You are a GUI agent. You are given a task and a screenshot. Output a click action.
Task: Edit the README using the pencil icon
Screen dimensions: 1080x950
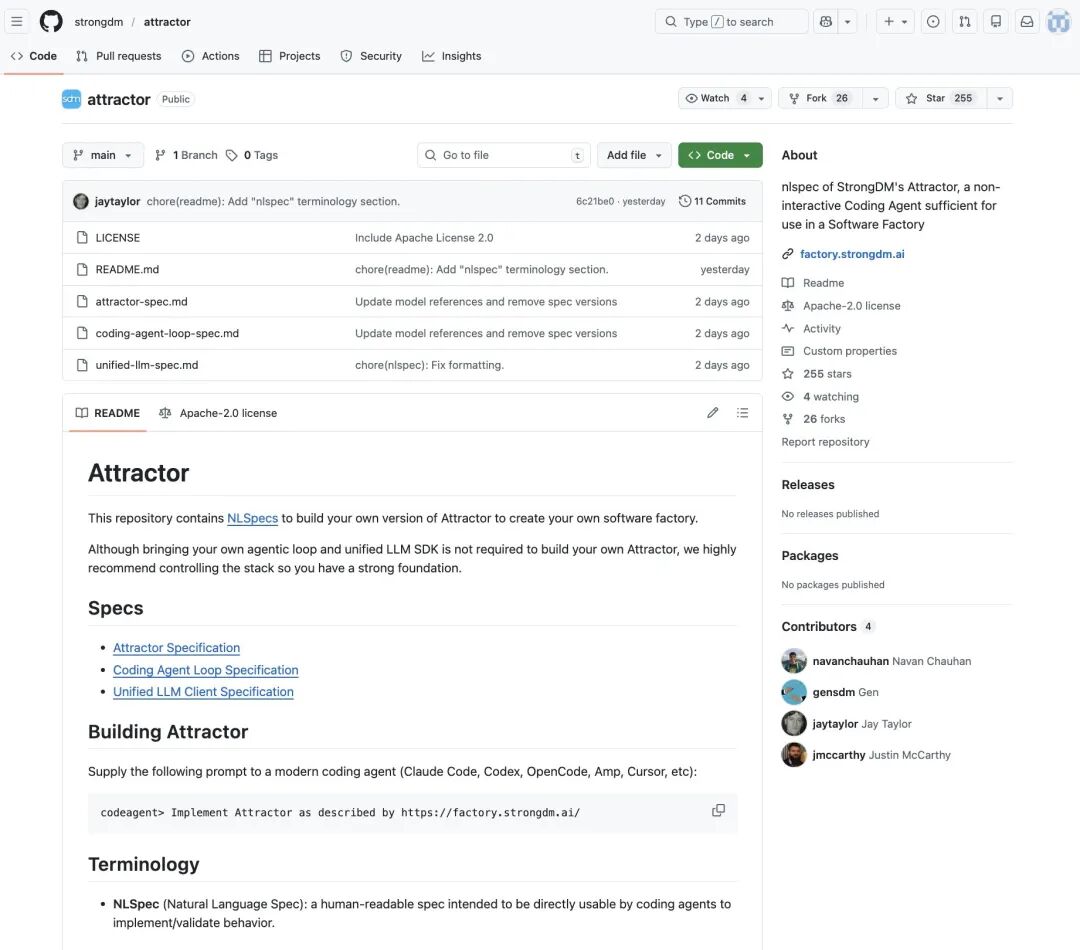[x=712, y=412]
